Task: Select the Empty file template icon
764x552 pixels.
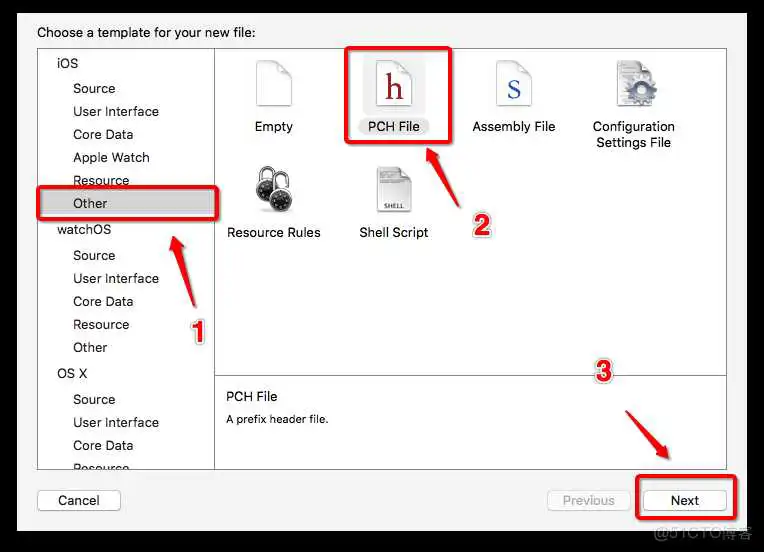Action: [x=273, y=86]
